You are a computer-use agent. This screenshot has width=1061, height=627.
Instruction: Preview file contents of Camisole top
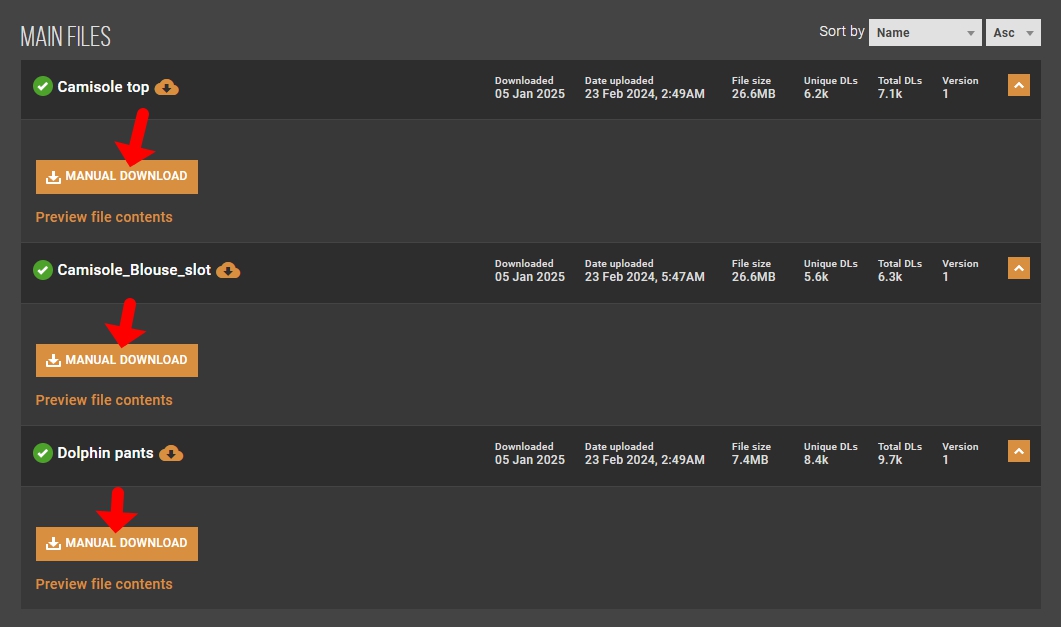tap(104, 217)
